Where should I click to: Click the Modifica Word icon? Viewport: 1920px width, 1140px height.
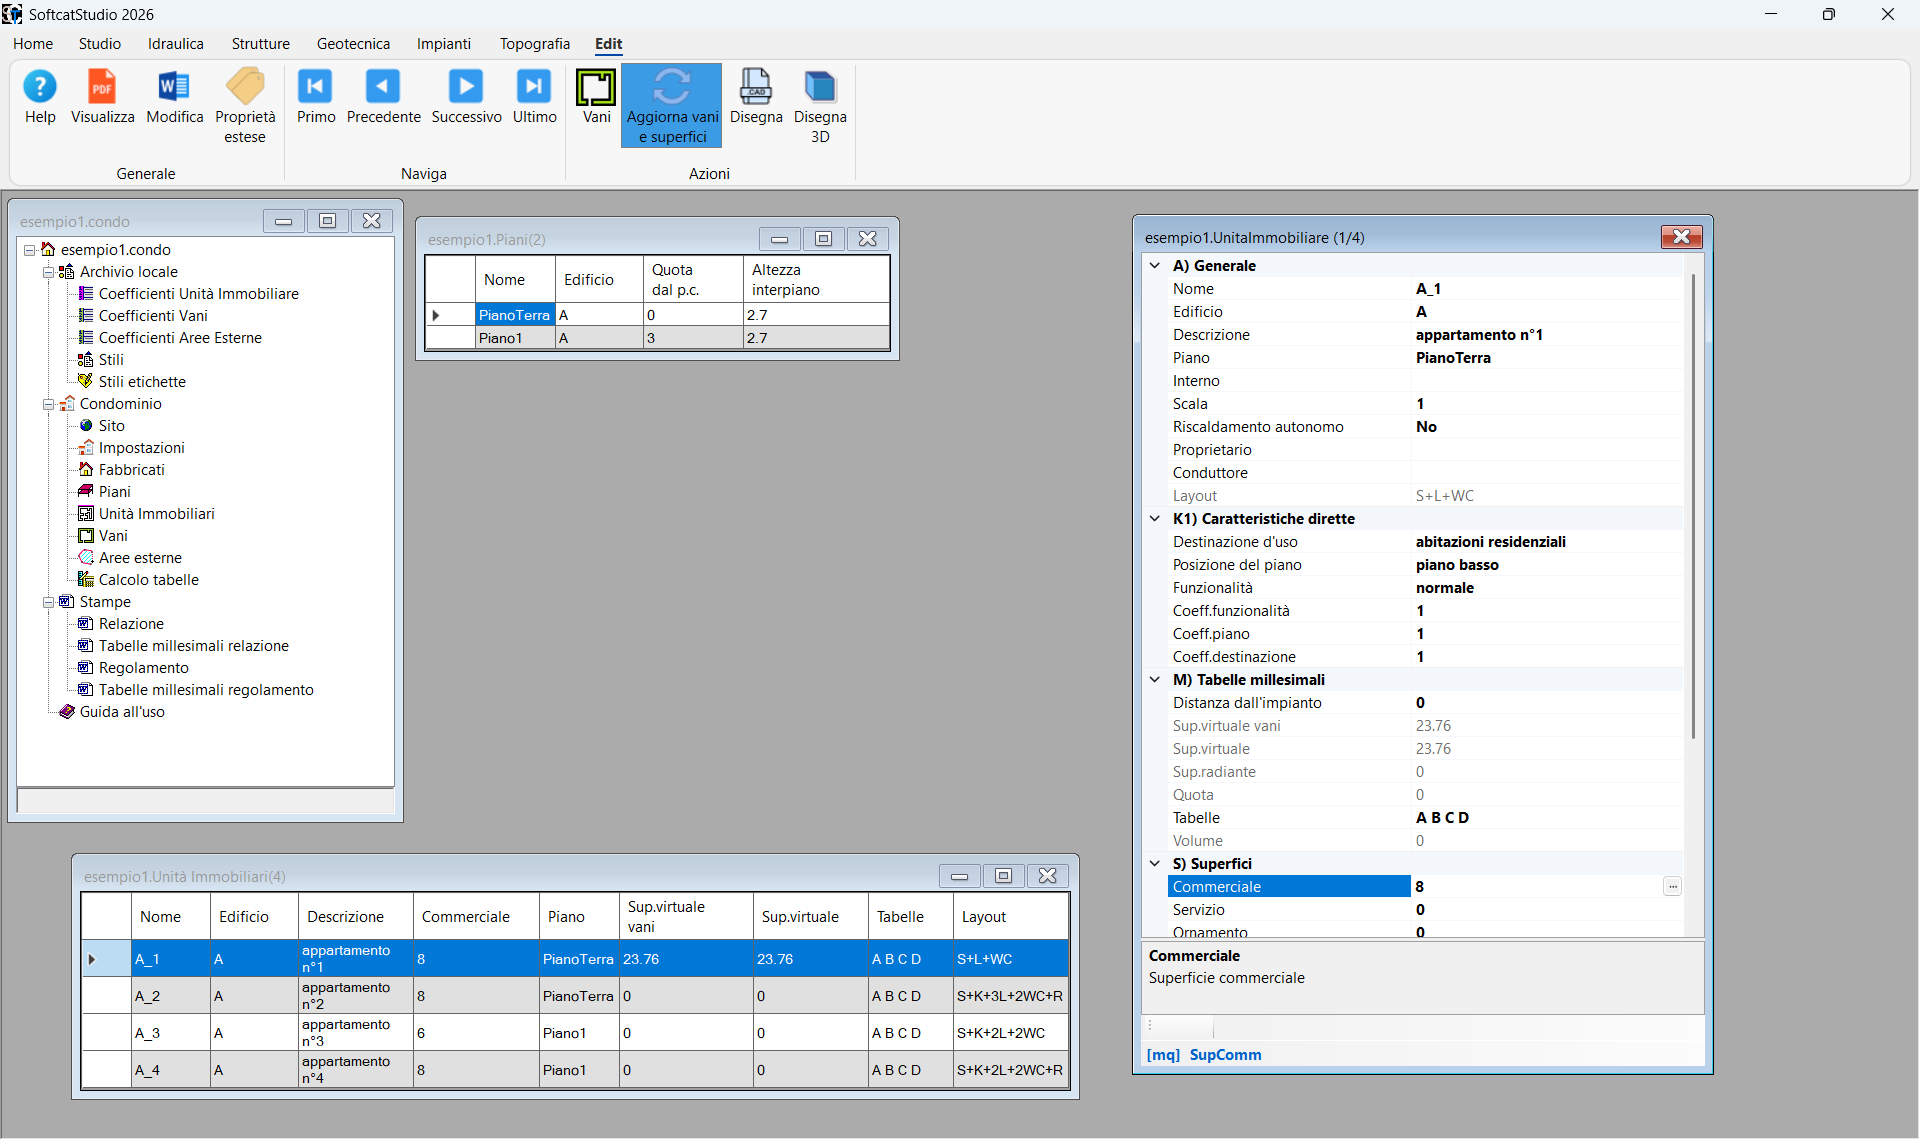174,97
